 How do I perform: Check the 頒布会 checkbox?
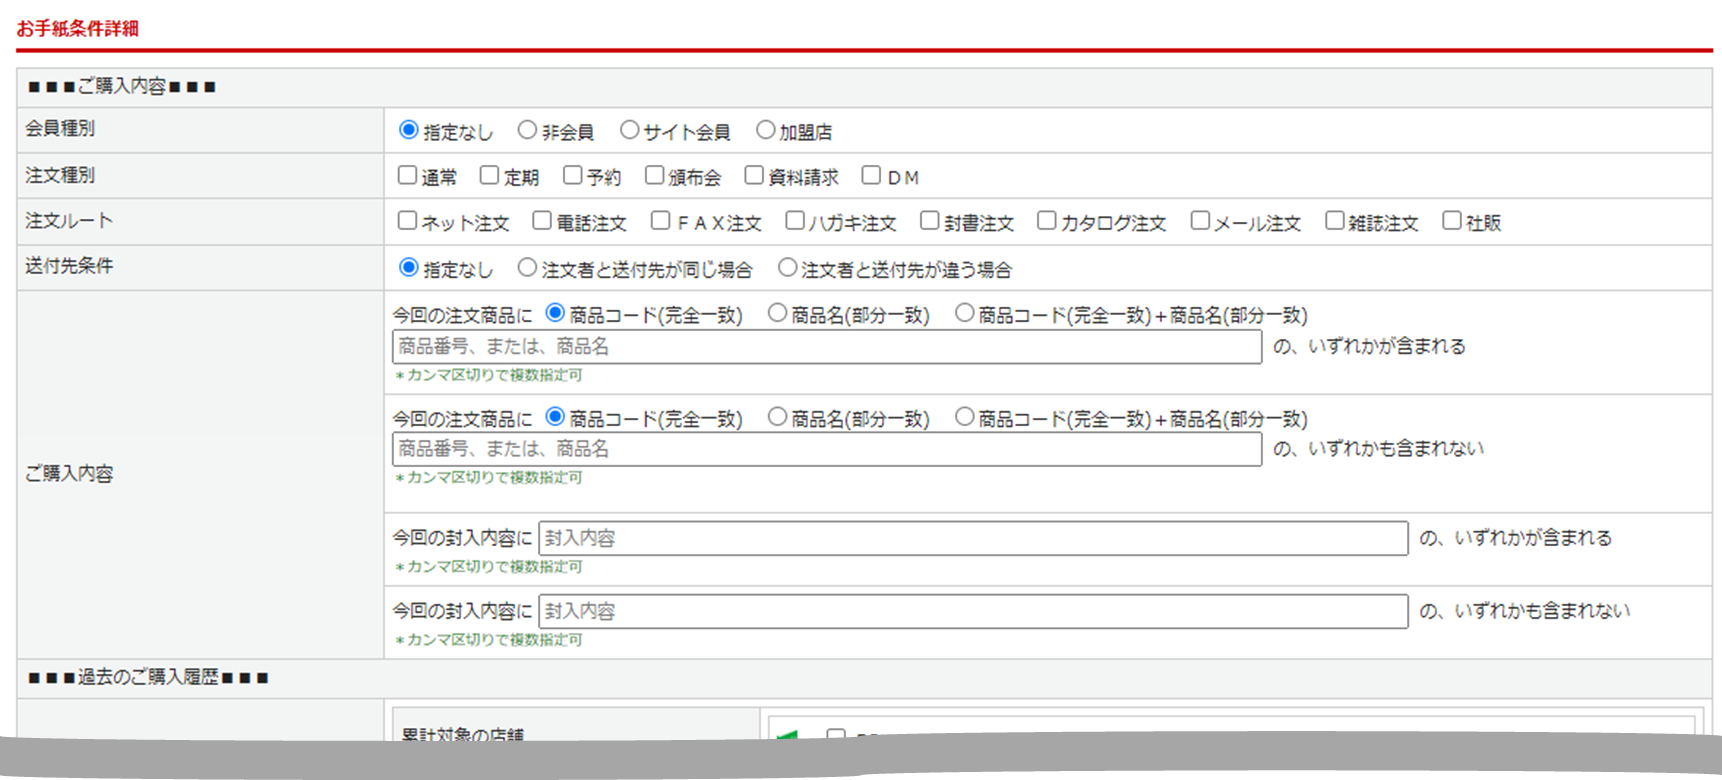tap(654, 175)
